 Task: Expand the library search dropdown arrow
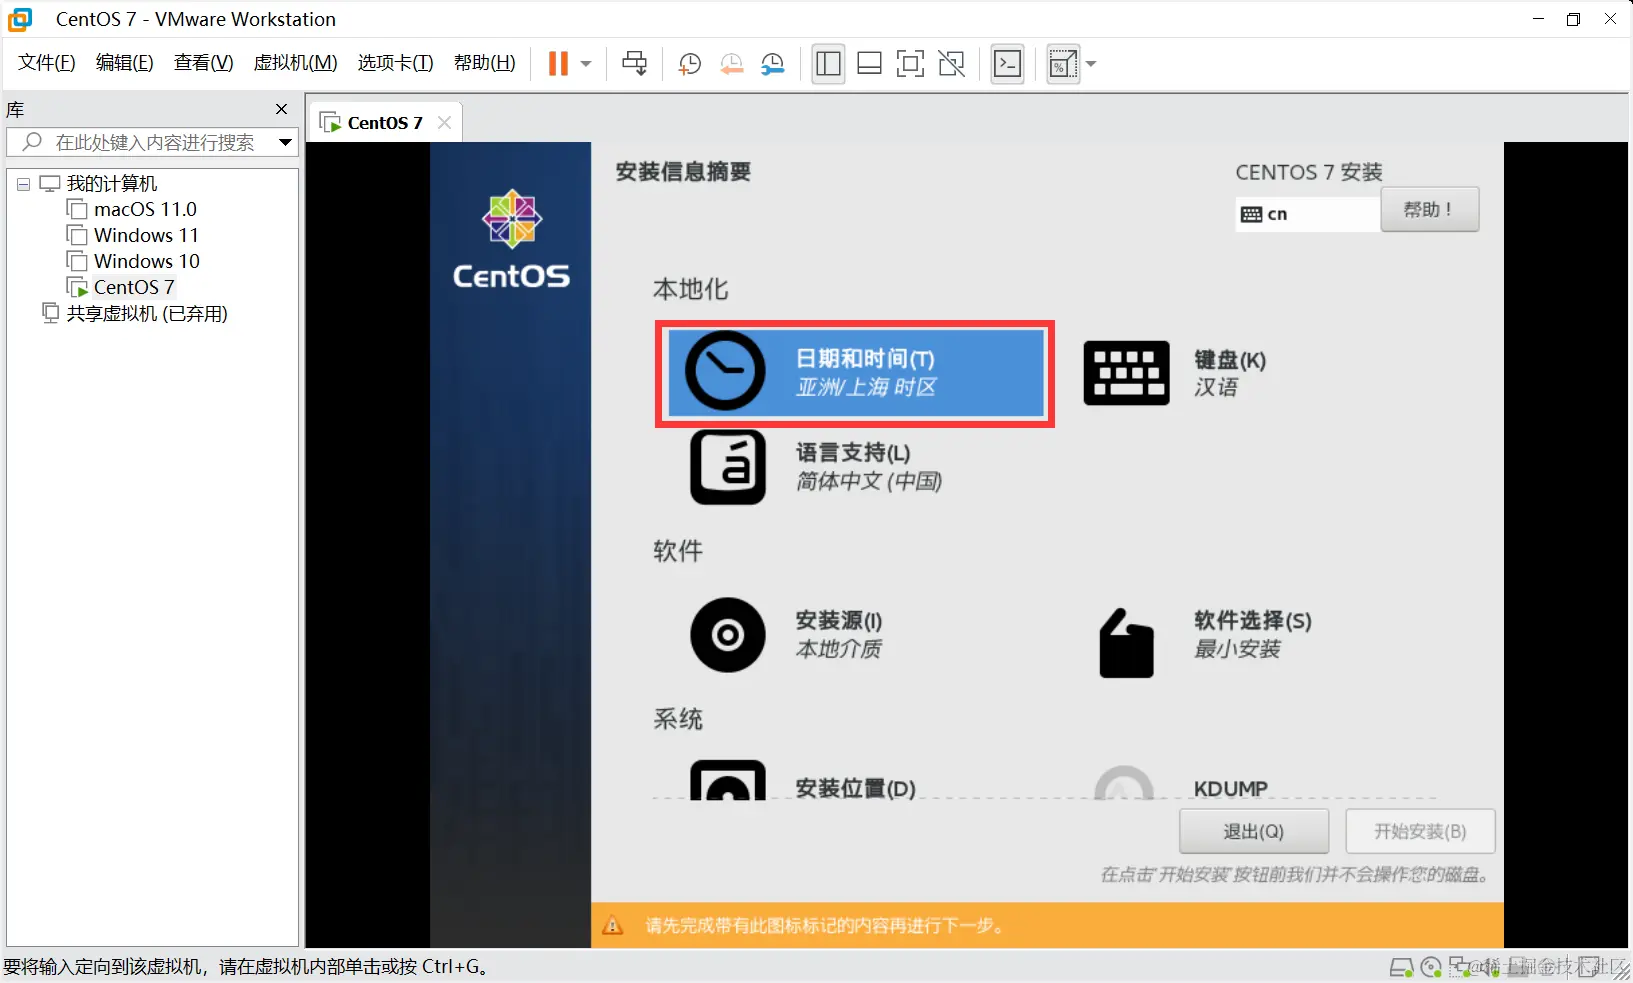tap(286, 142)
